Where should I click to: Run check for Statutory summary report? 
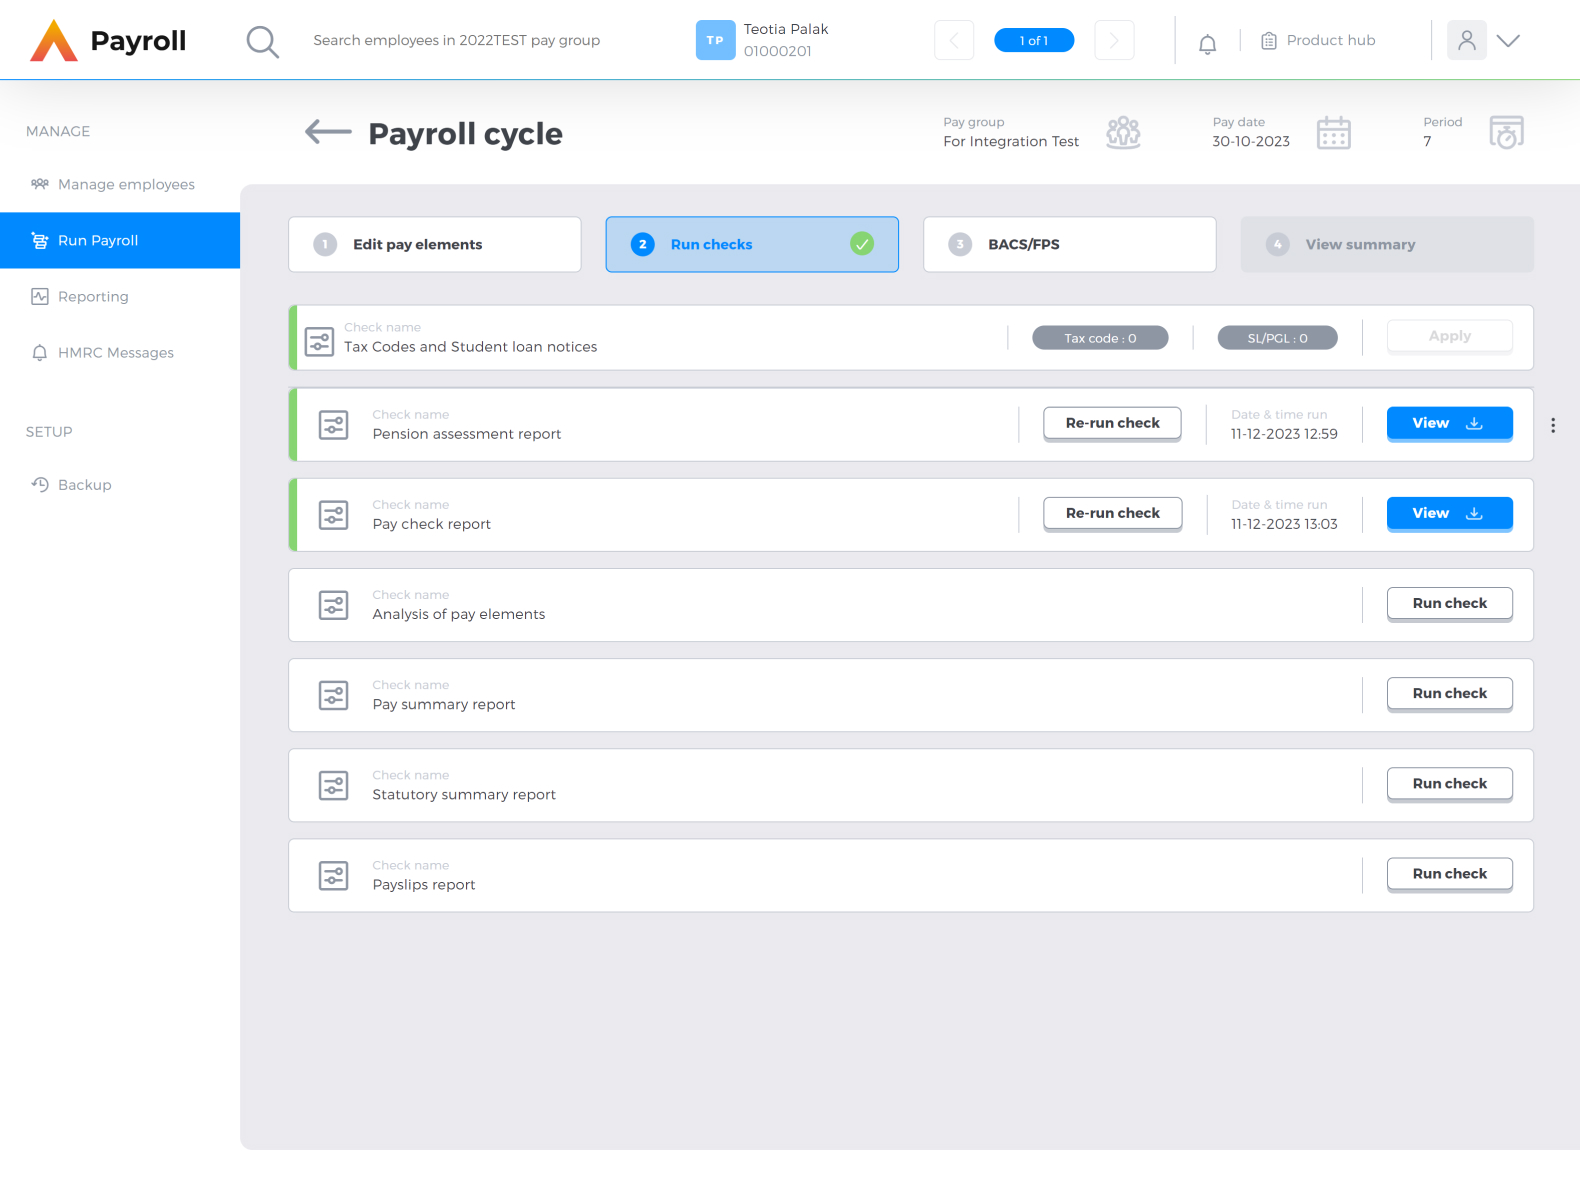[1449, 783]
